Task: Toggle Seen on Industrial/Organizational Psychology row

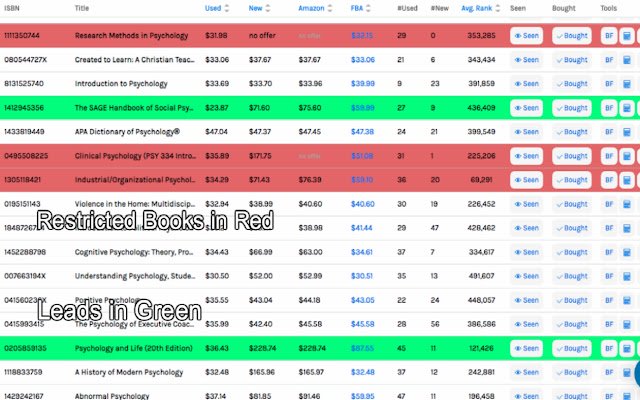Action: (x=526, y=180)
